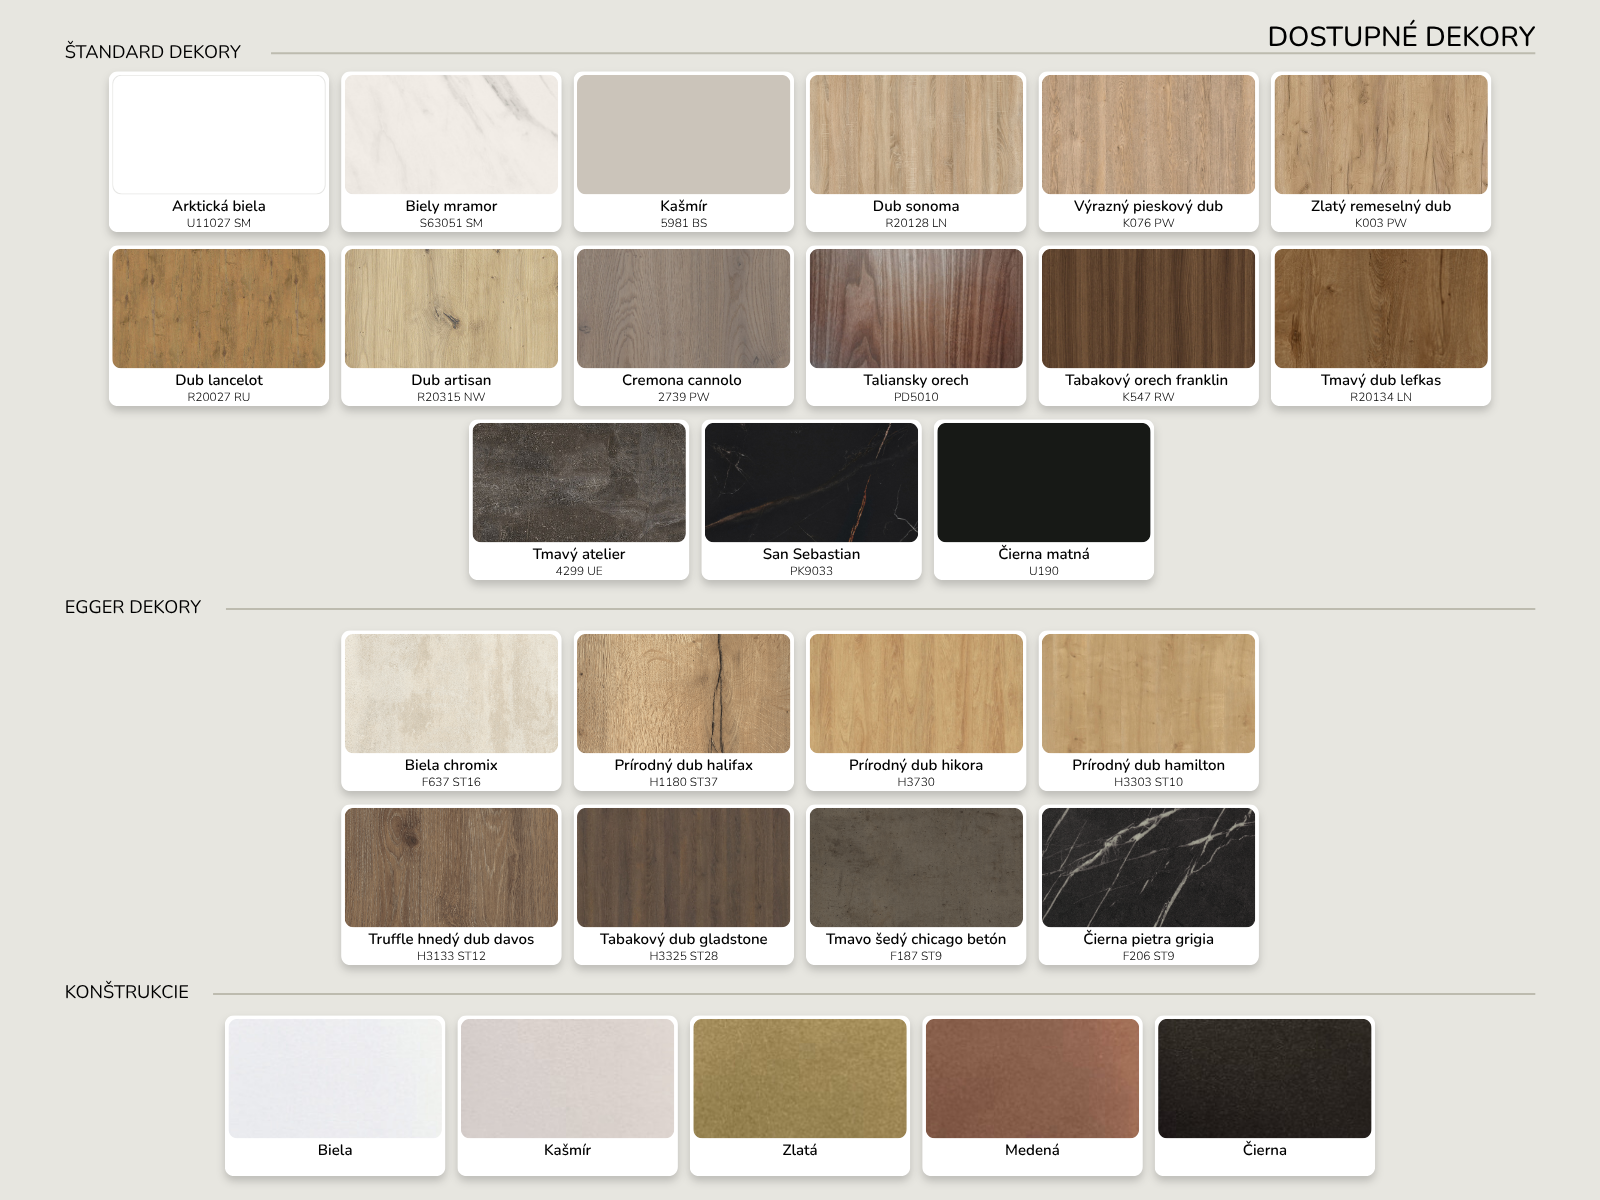Click the 'EGGER DEKORY' section heading
The width and height of the screenshot is (1600, 1200).
(x=133, y=607)
